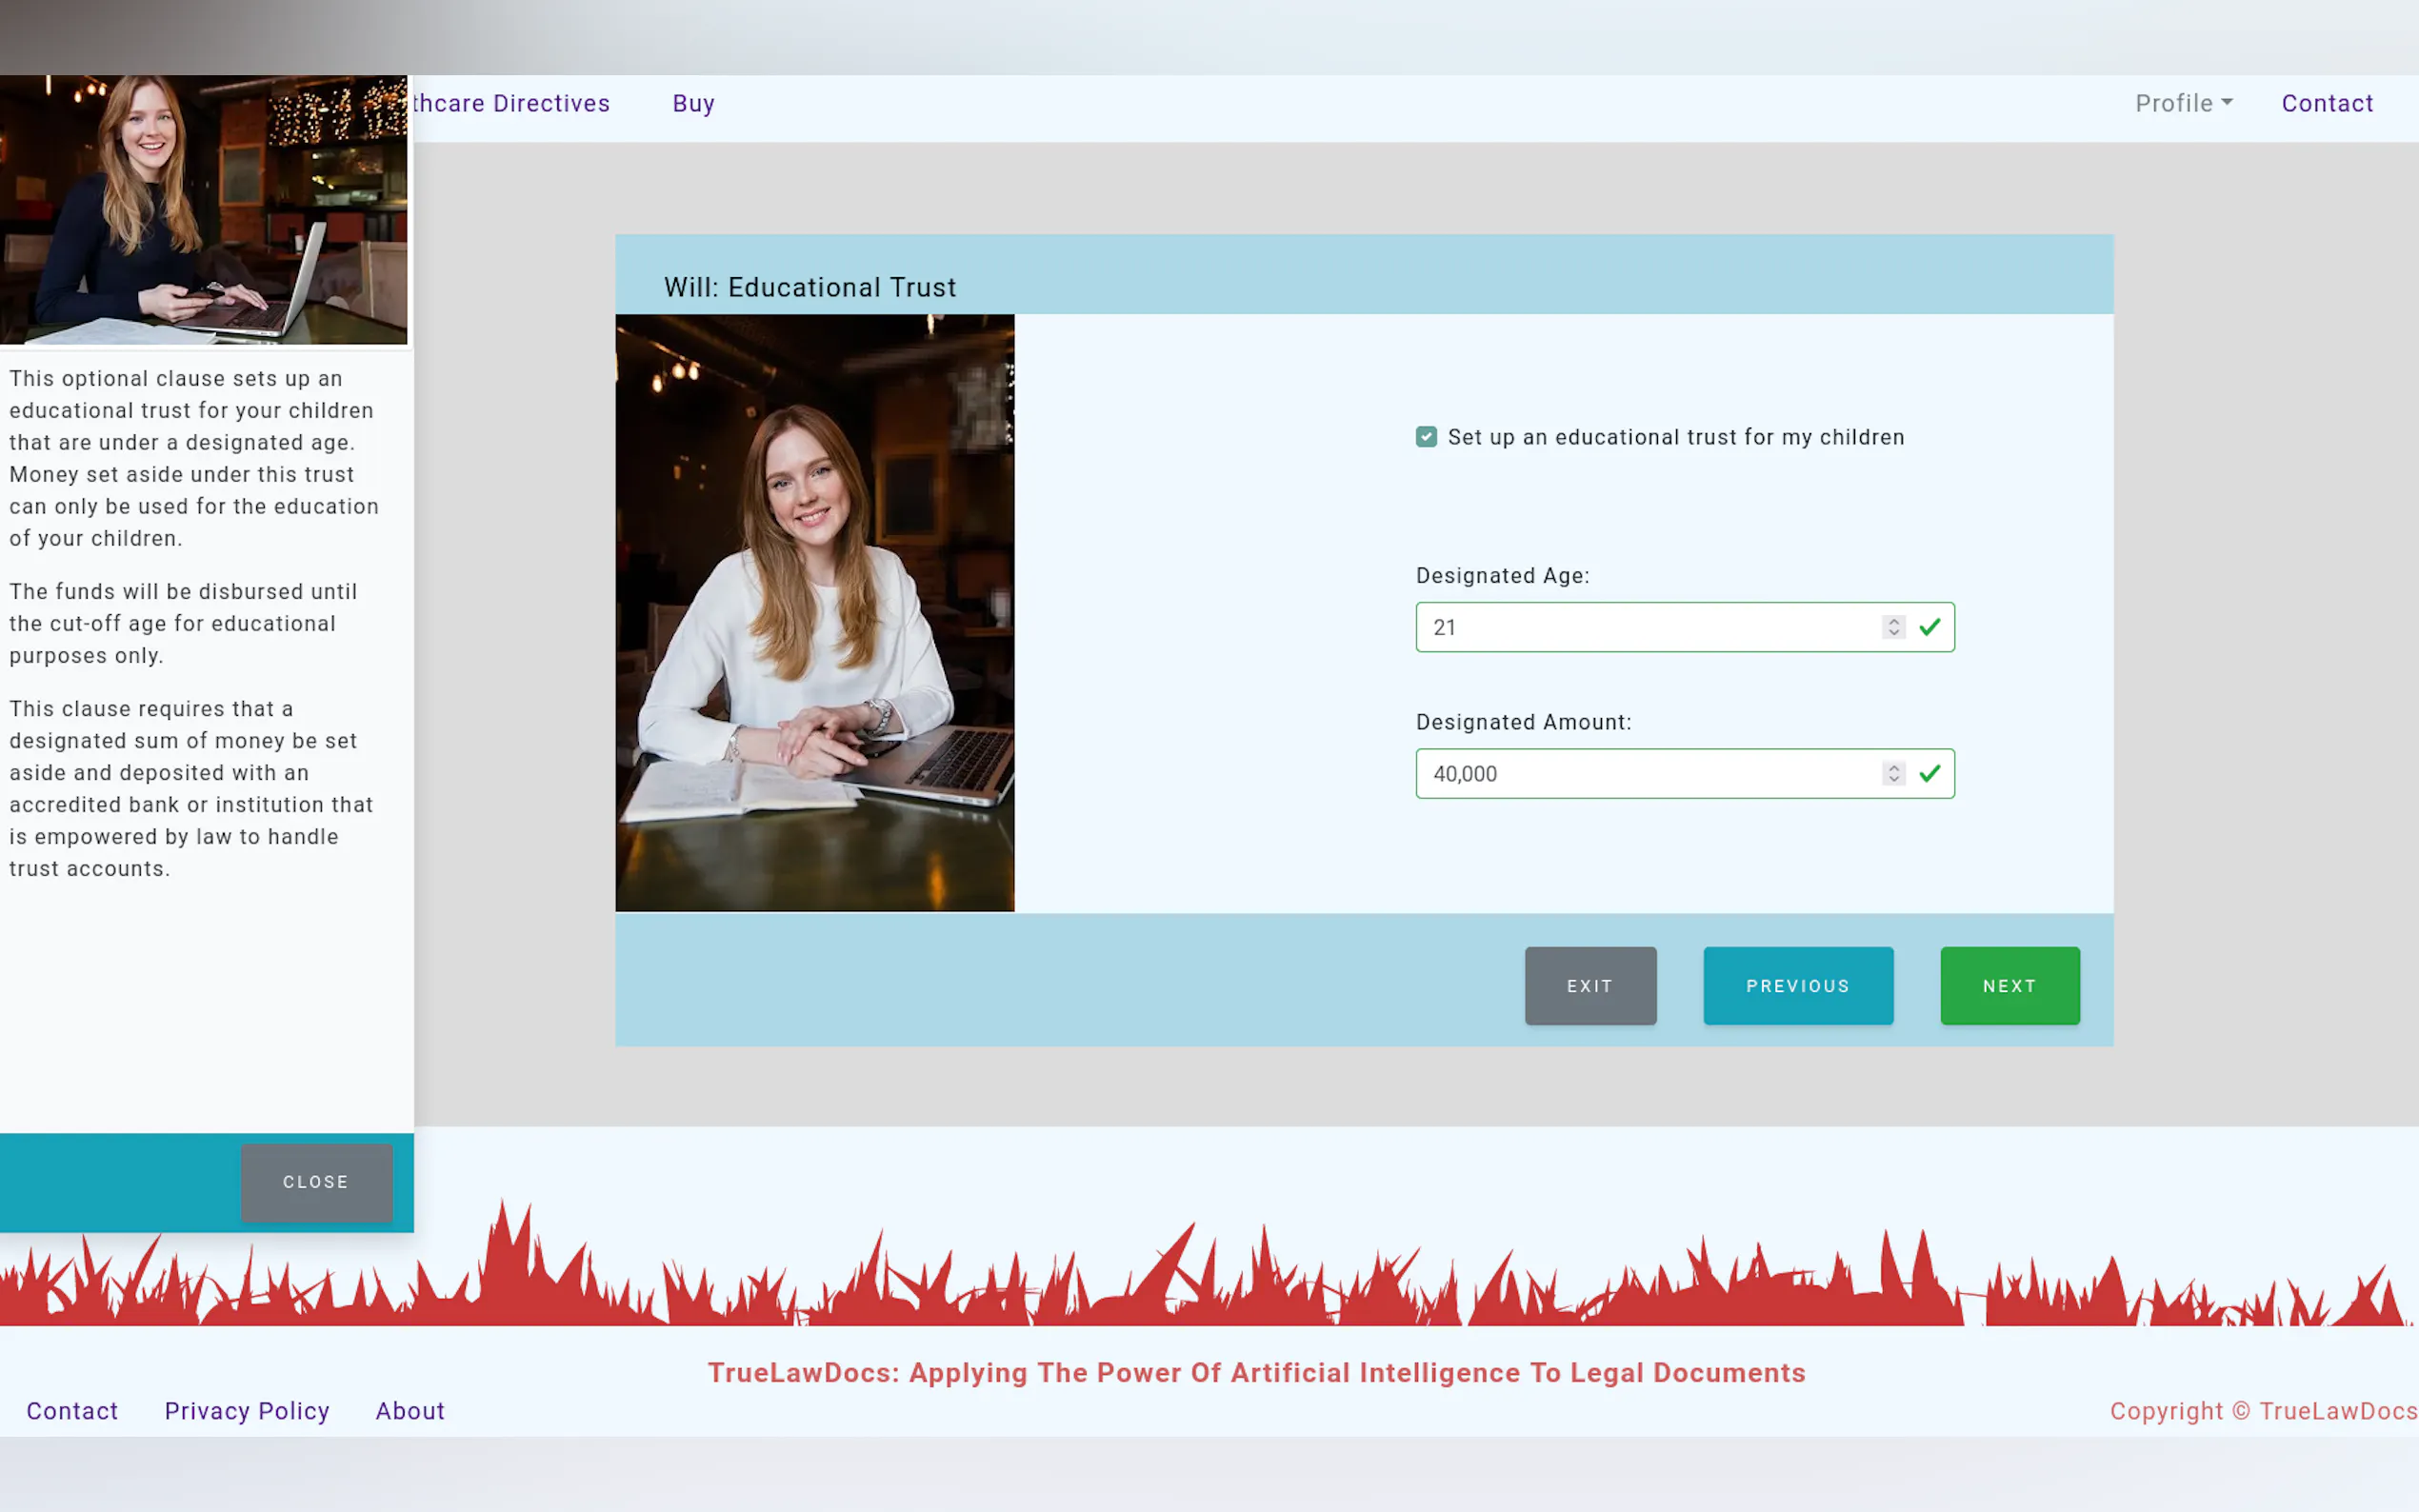Click the Designated Amount stepper arrows
Image resolution: width=2419 pixels, height=1512 pixels.
1893,773
